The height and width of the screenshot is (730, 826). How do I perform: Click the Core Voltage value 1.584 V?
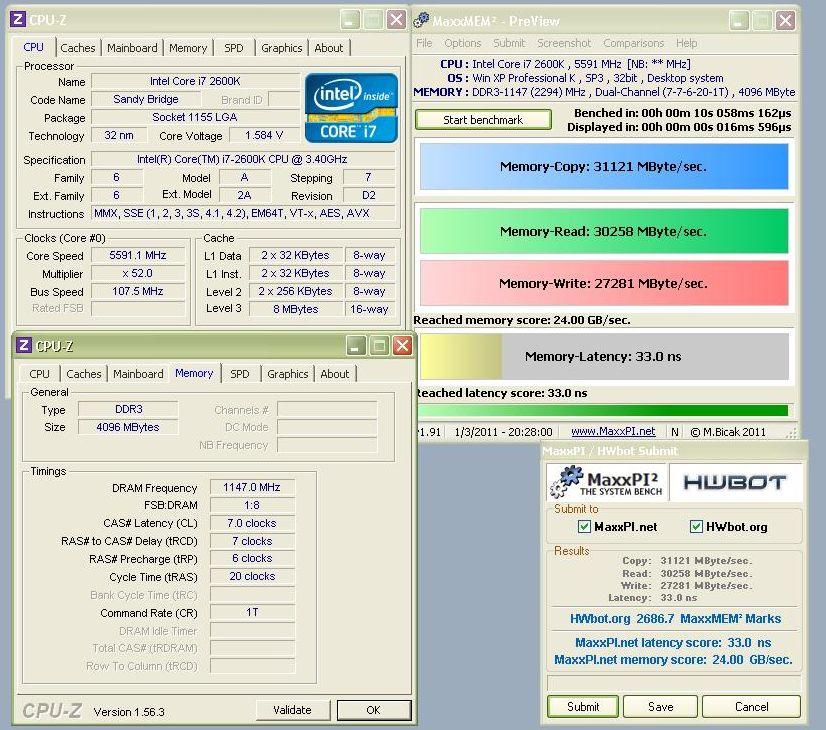[264, 135]
